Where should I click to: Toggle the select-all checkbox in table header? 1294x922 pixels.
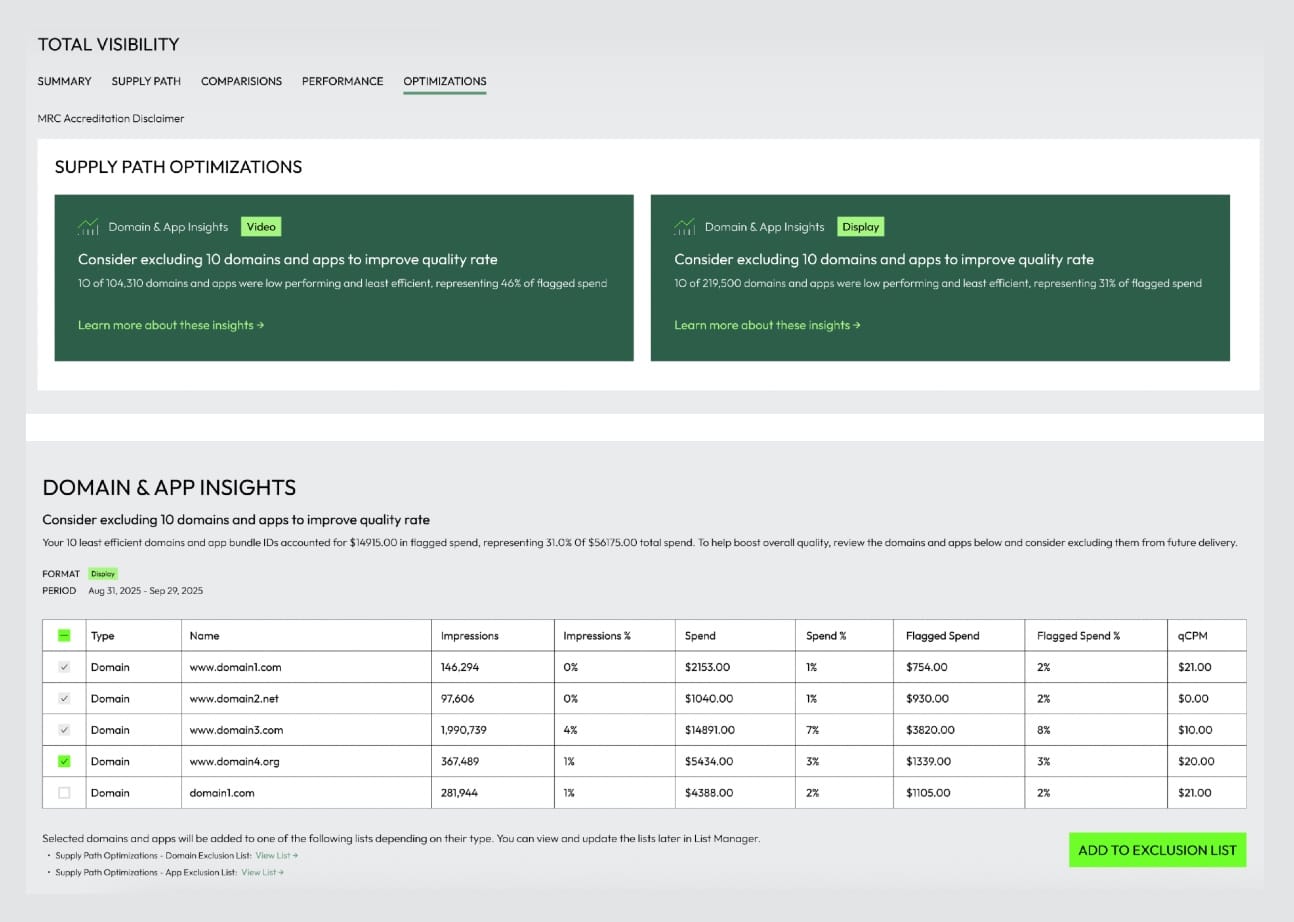(x=65, y=634)
